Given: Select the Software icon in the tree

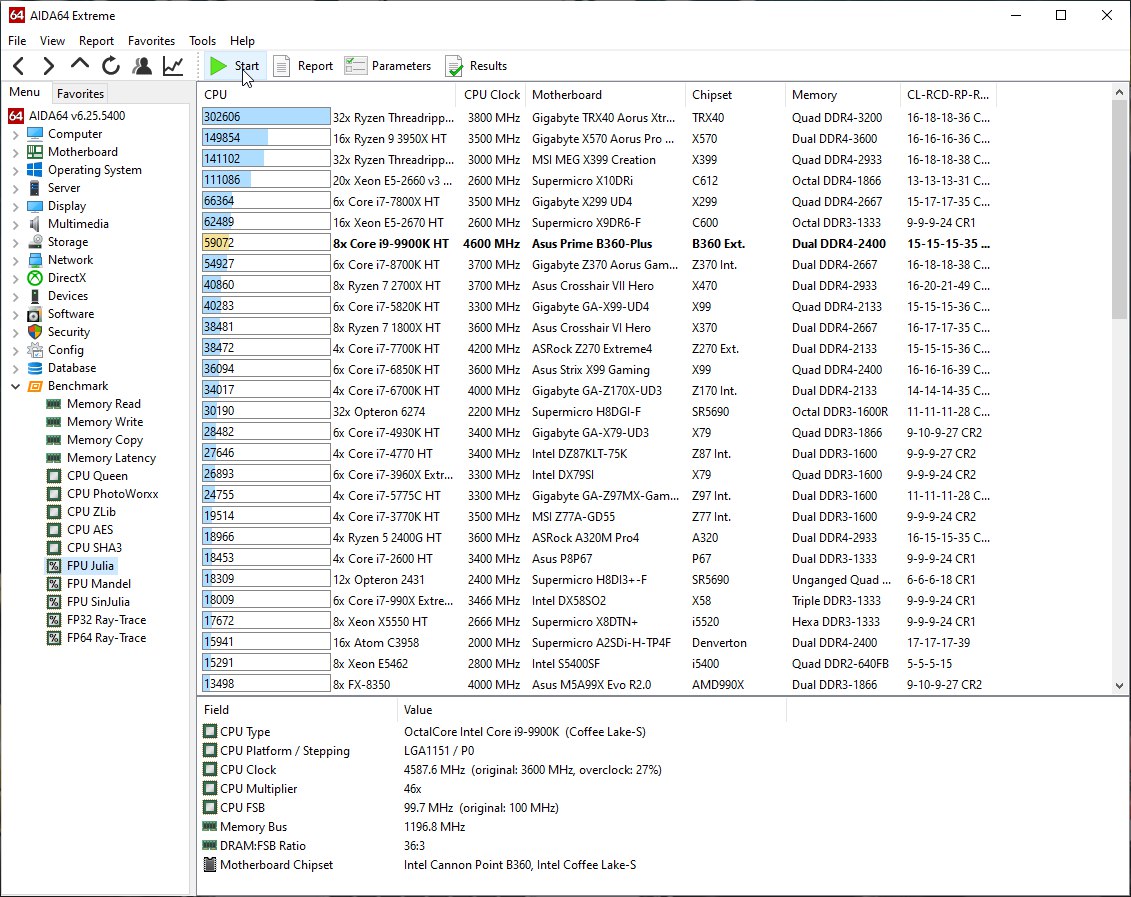Looking at the screenshot, I should coord(35,314).
